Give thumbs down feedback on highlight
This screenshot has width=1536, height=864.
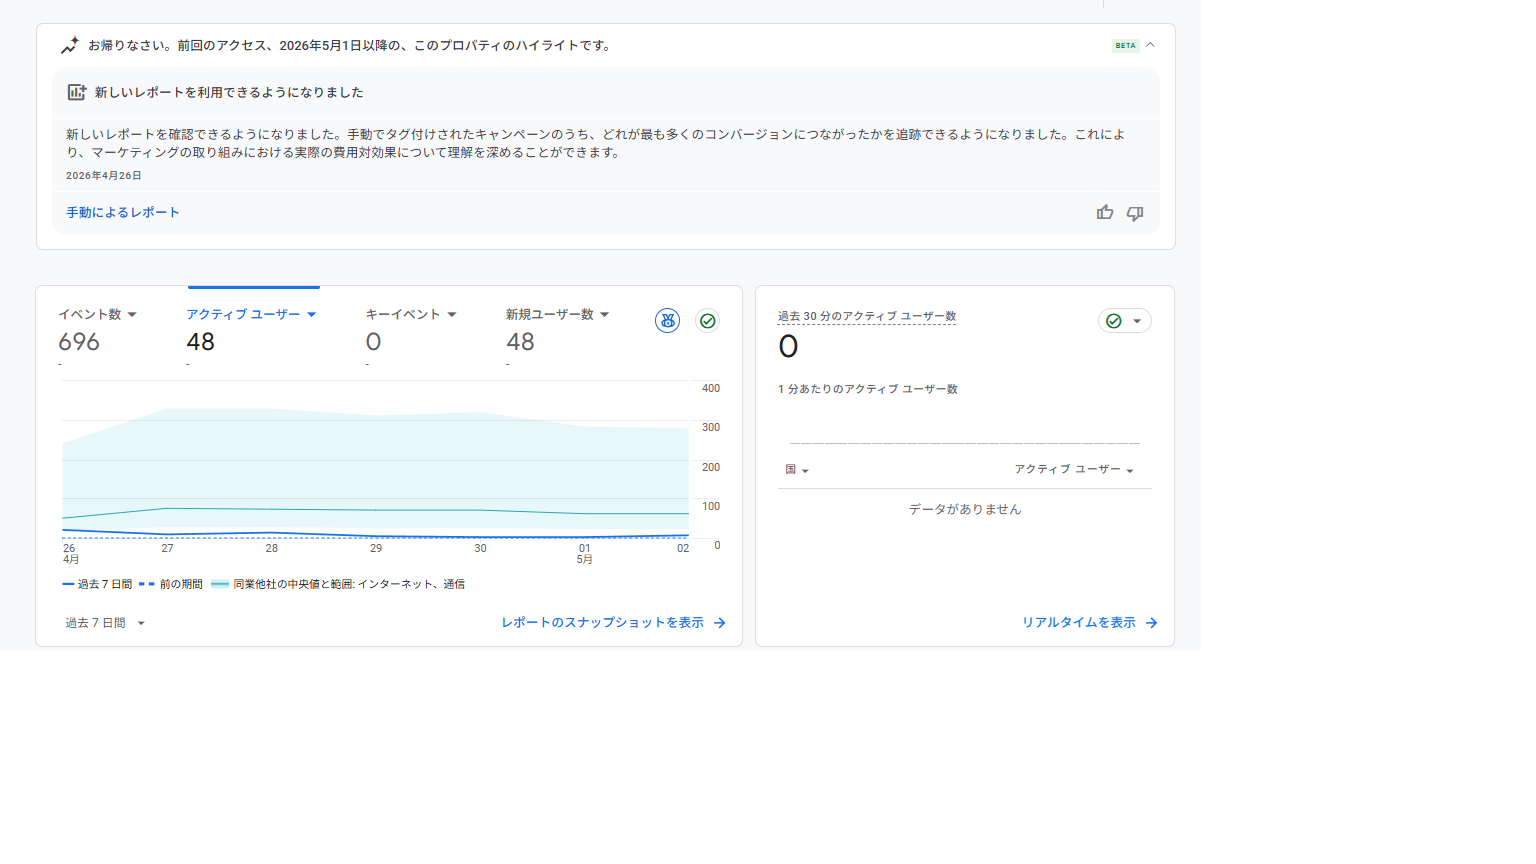click(x=1135, y=213)
